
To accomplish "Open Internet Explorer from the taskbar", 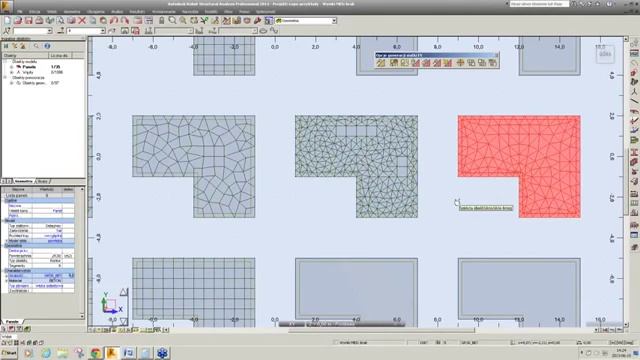I will pos(46,353).
